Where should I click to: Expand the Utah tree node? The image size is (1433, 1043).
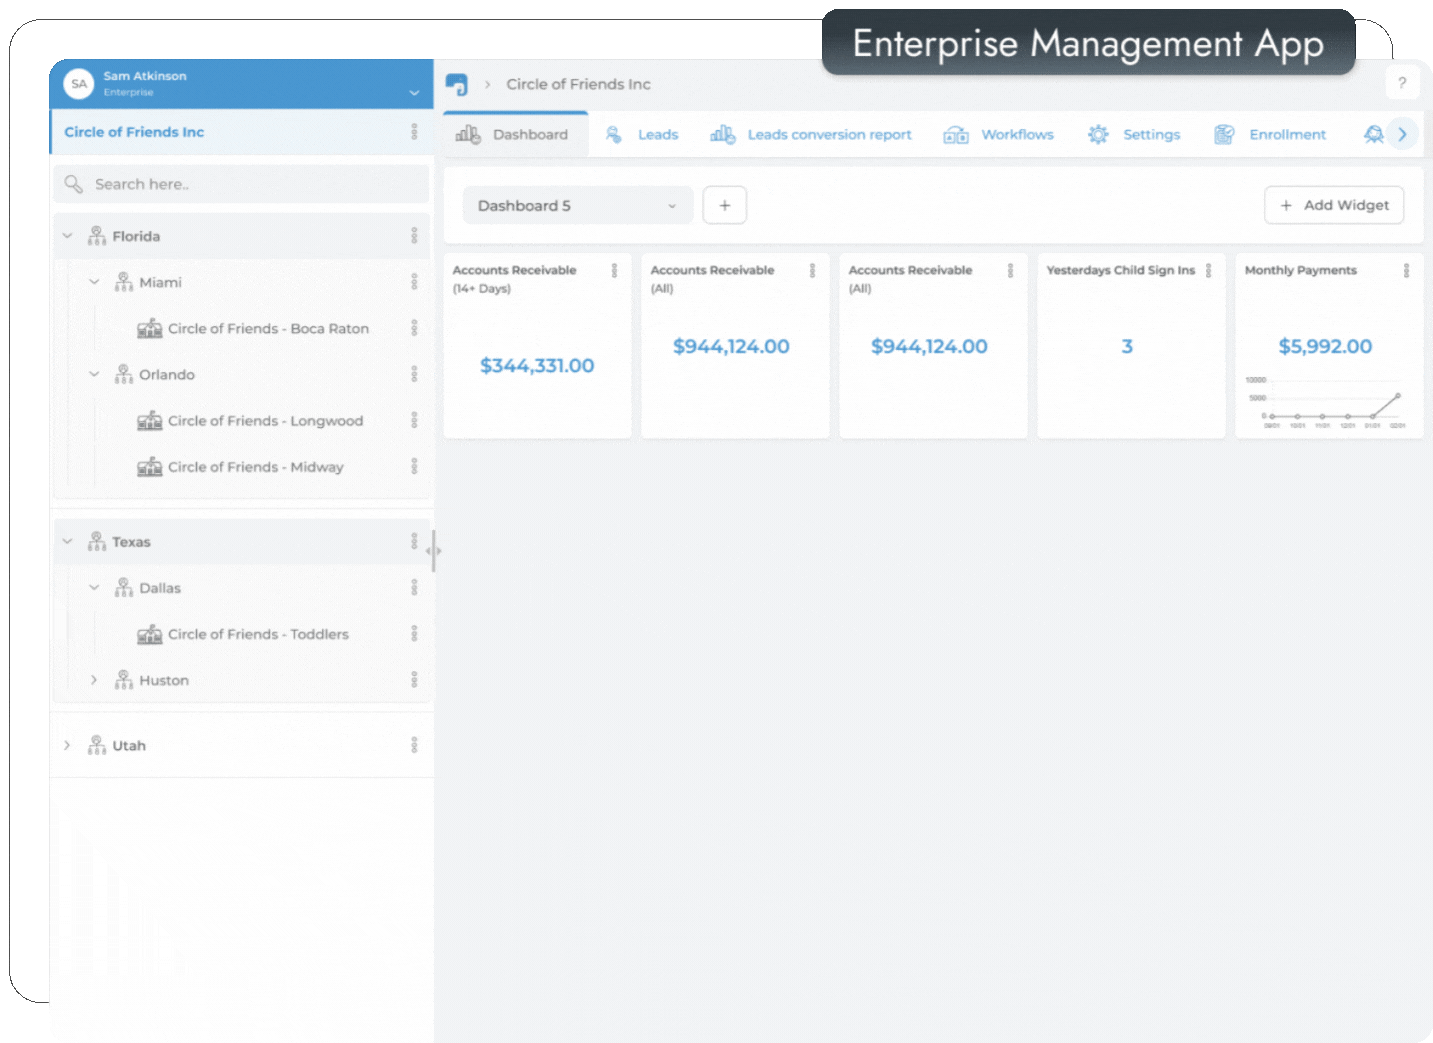pyautogui.click(x=67, y=745)
